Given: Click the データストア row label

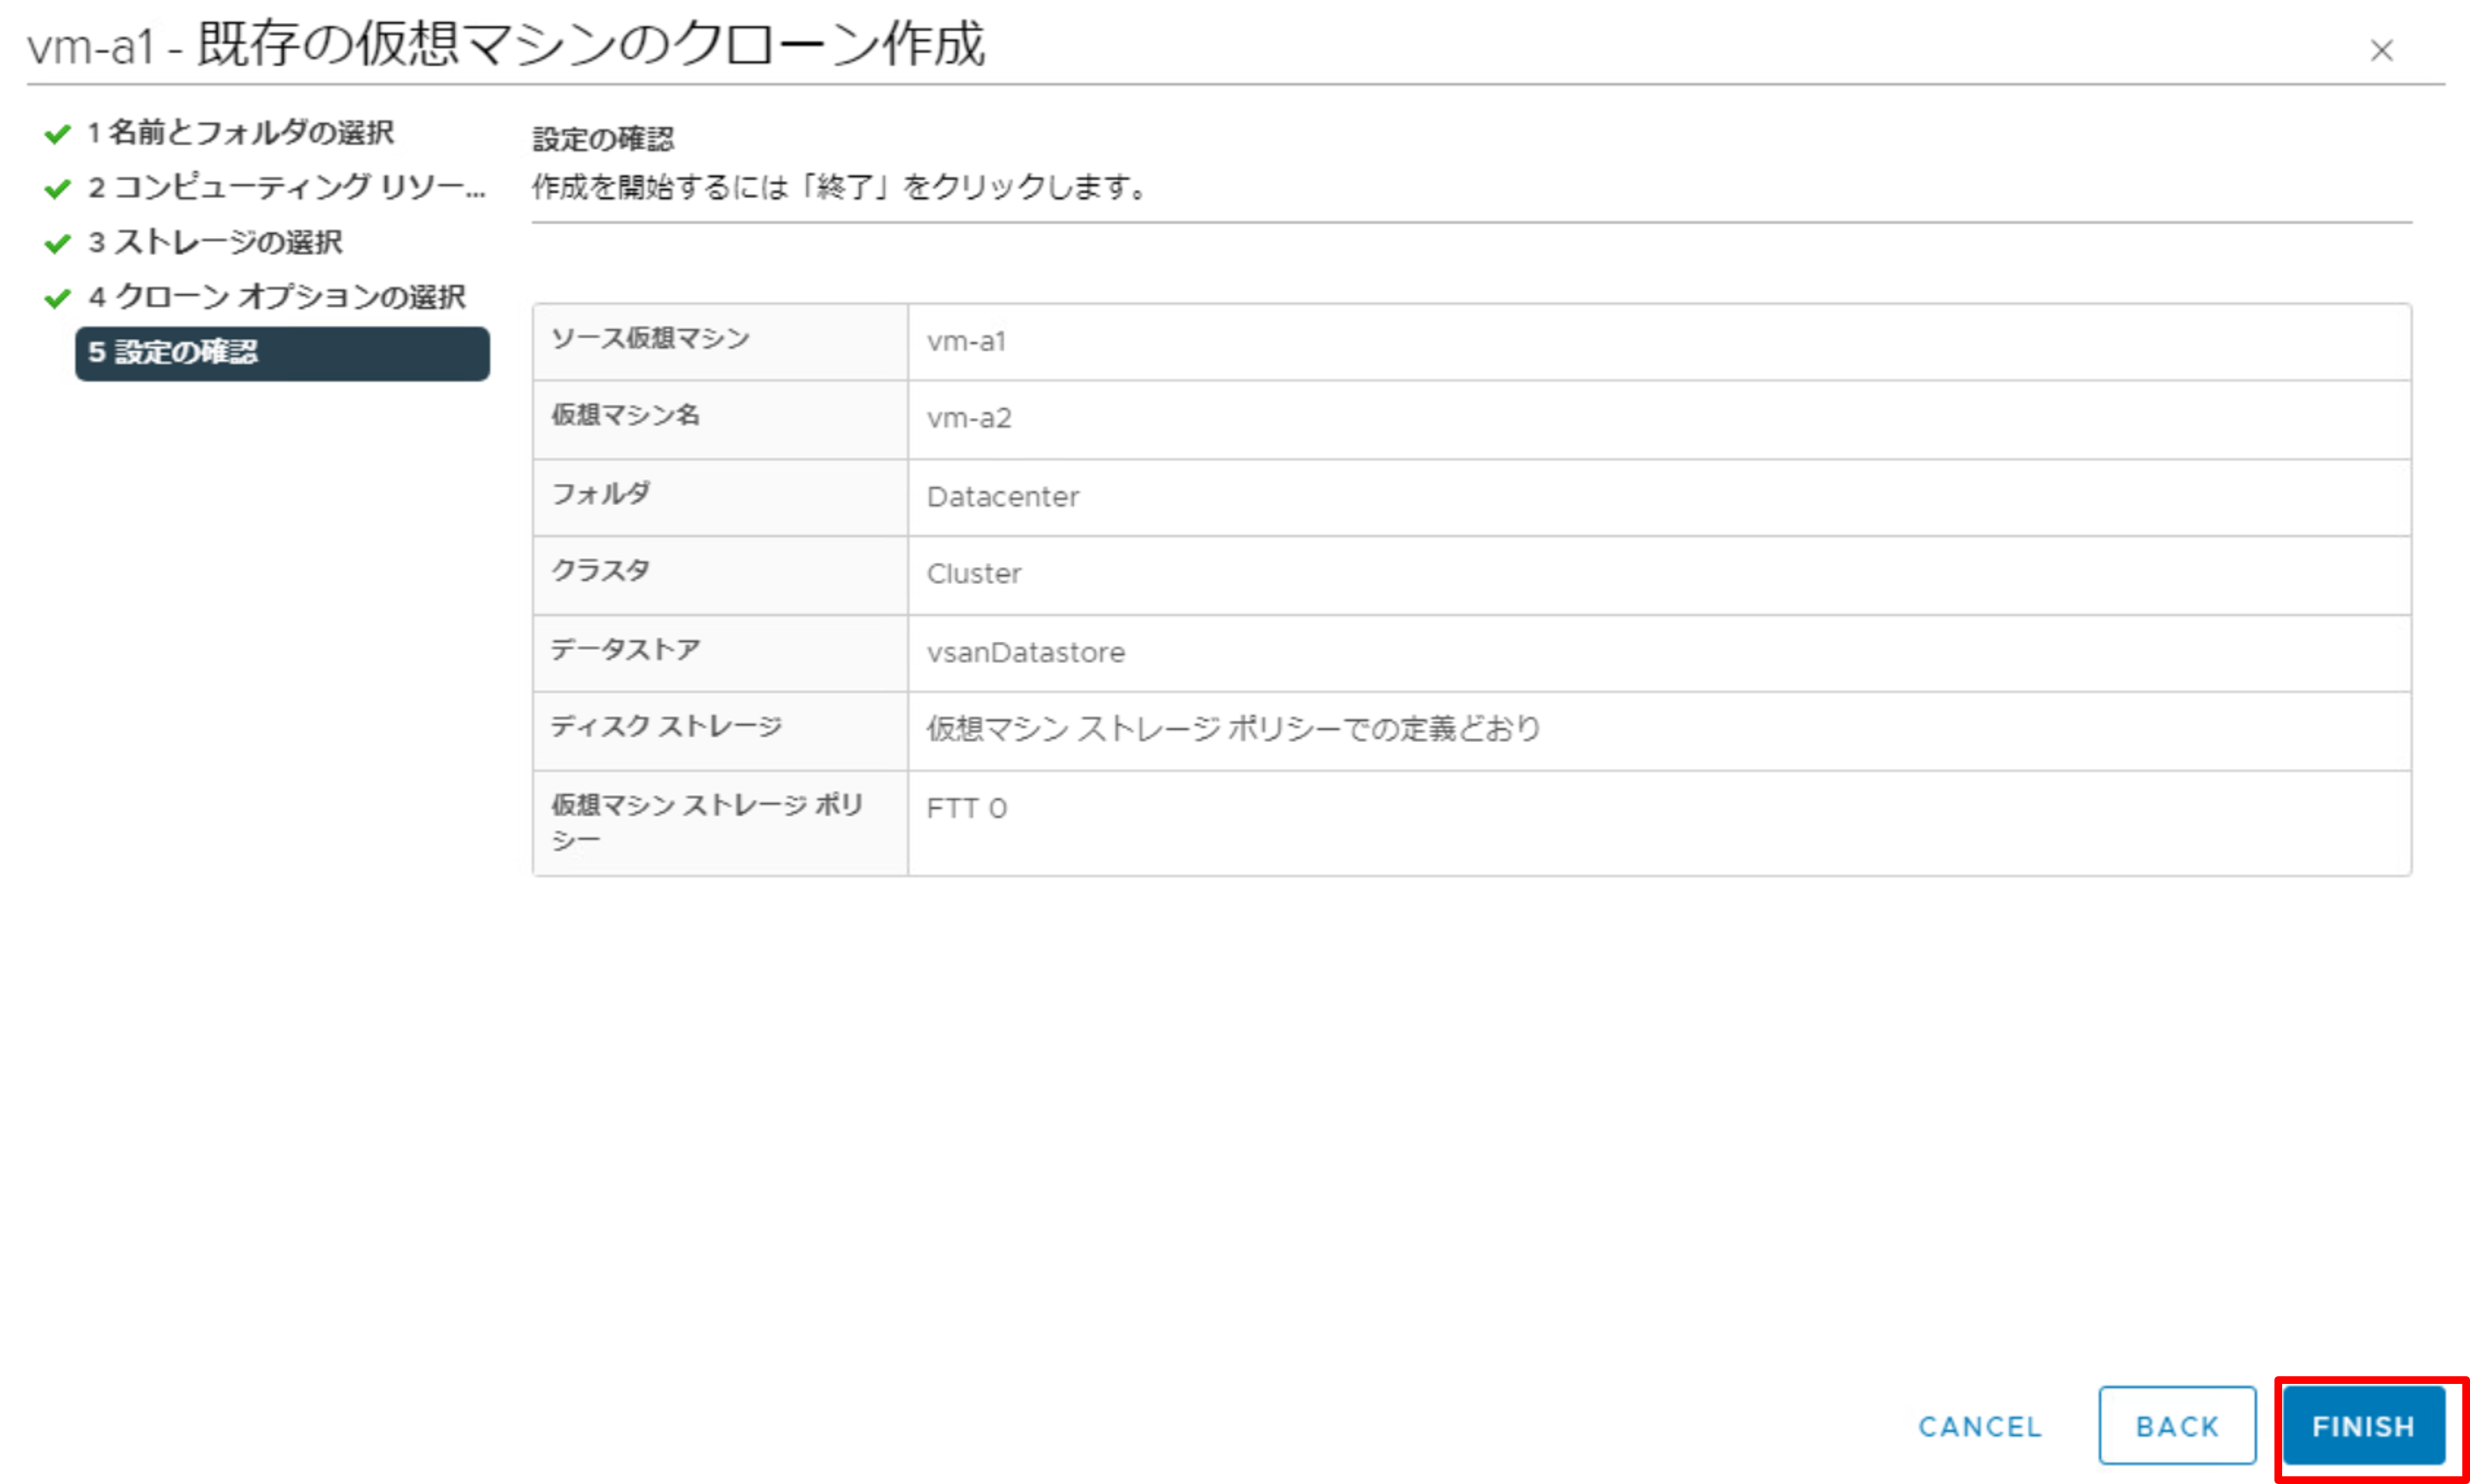Looking at the screenshot, I should point(626,649).
